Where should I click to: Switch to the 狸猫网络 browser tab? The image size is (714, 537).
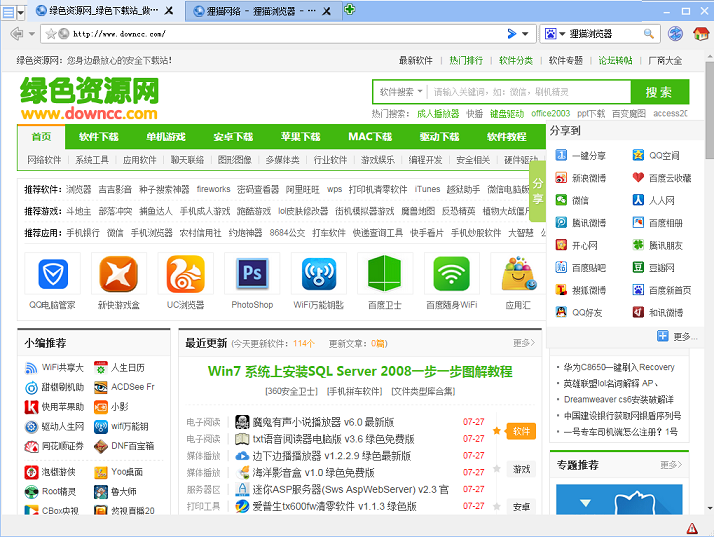pyautogui.click(x=256, y=11)
